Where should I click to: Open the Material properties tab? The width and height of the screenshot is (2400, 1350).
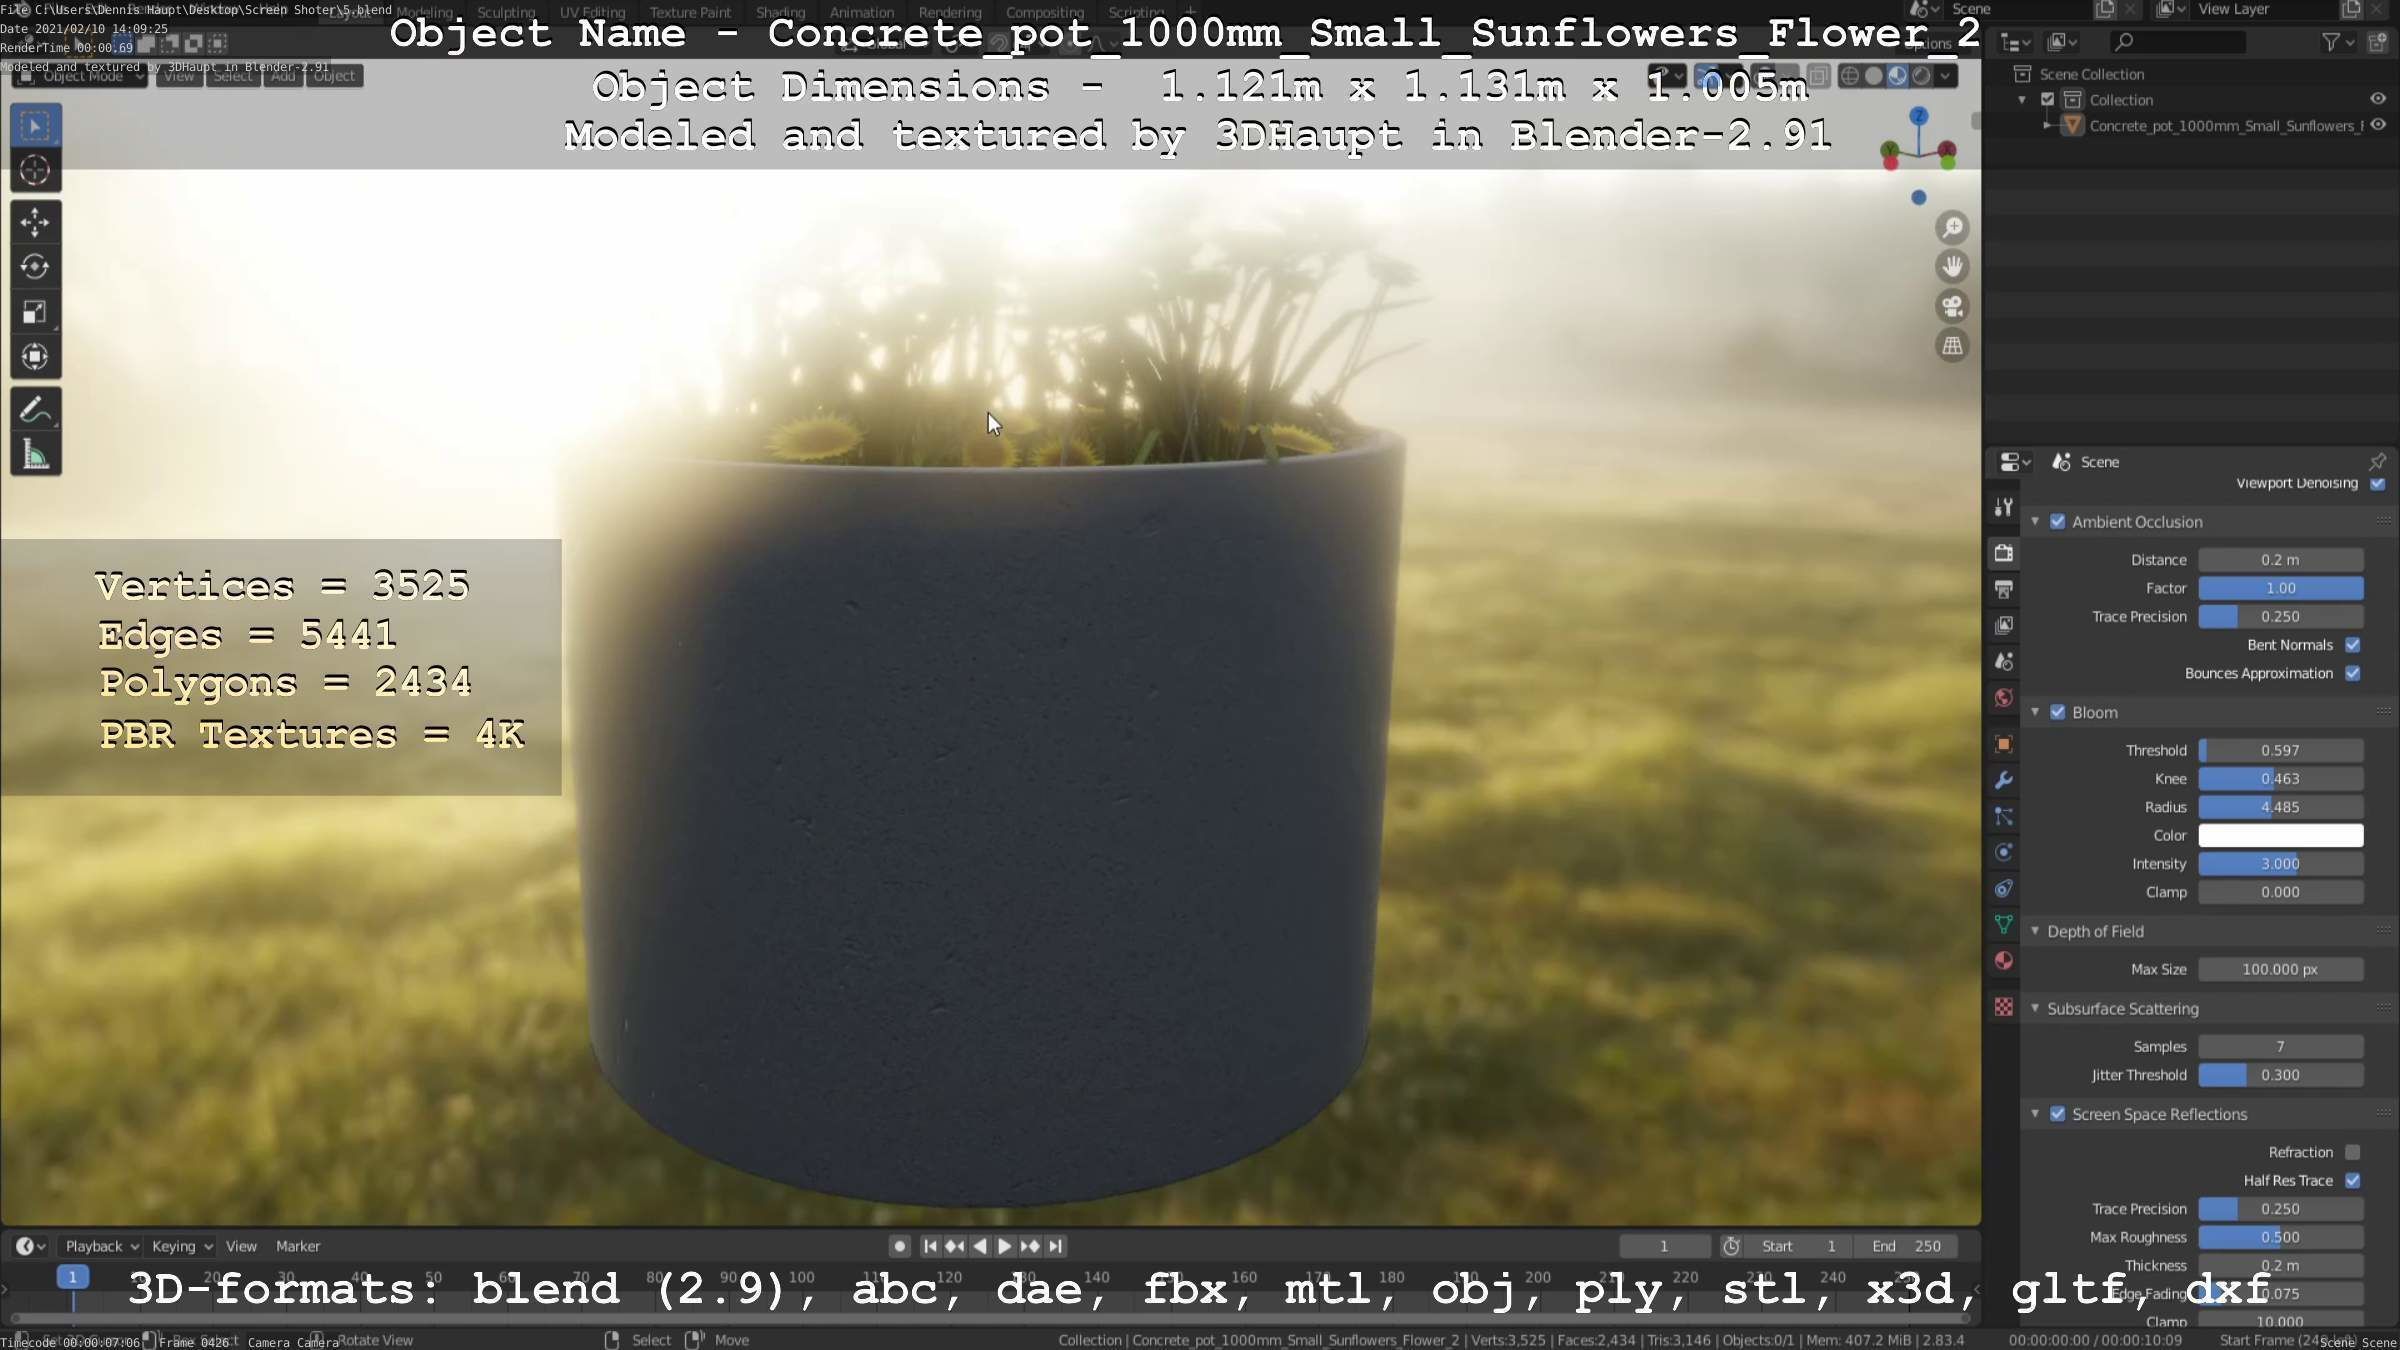pos(2003,961)
